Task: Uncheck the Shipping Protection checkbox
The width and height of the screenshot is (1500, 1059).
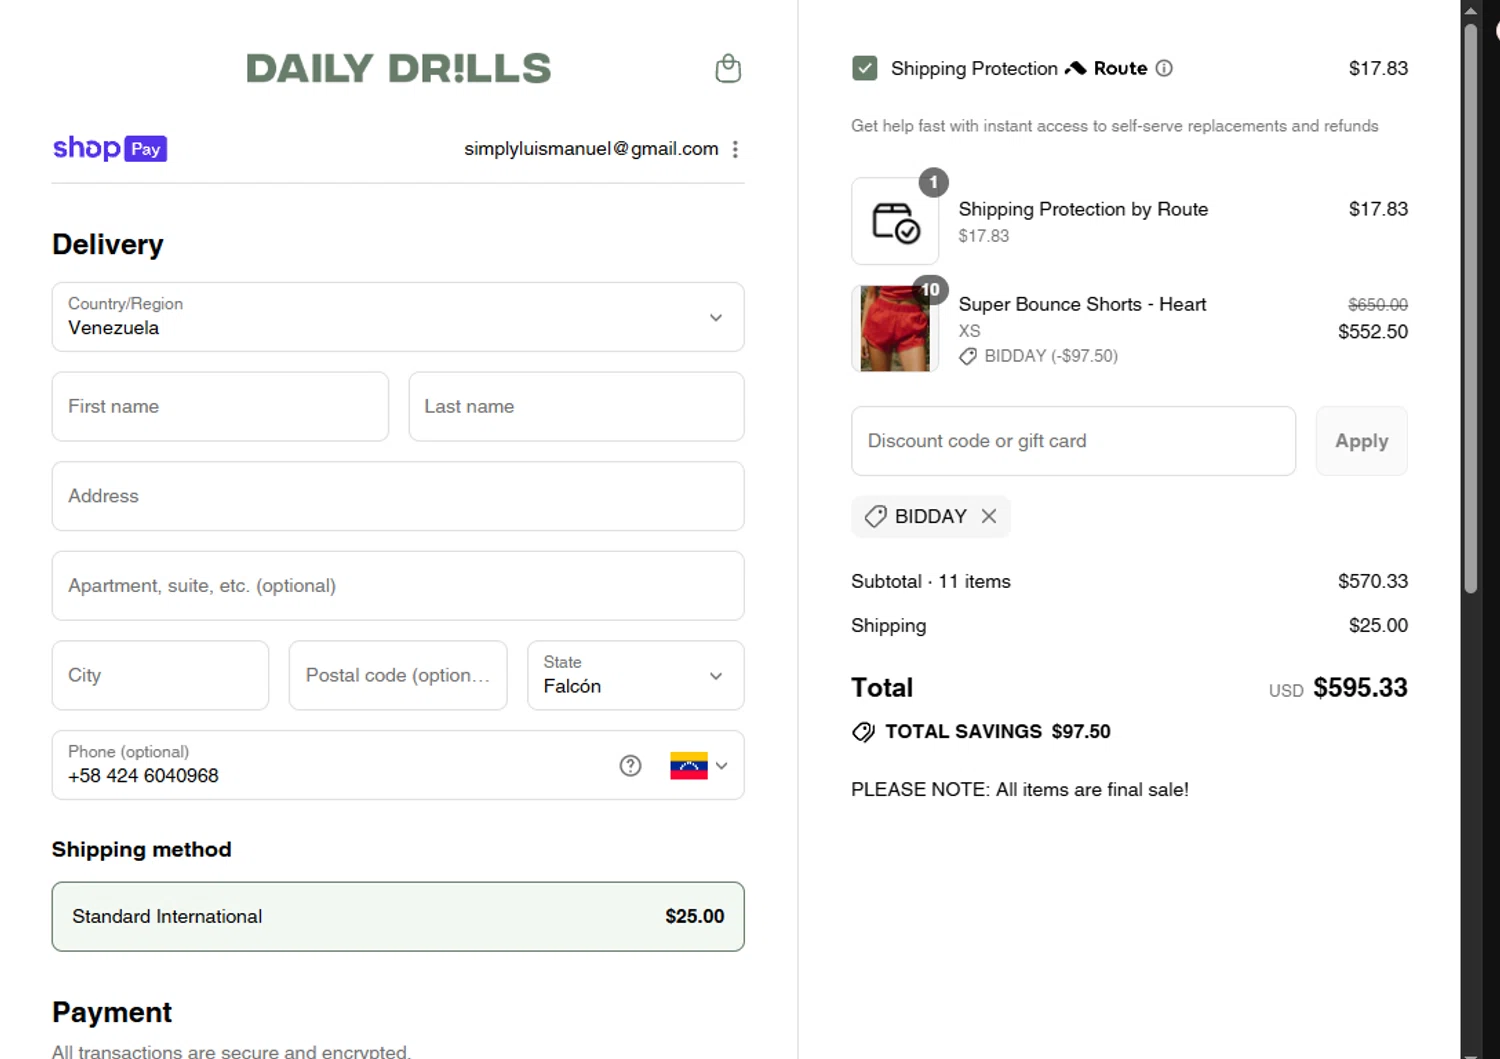Action: 865,68
